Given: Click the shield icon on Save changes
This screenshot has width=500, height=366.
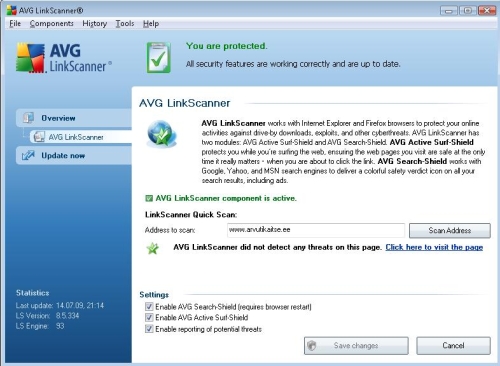Looking at the screenshot, I should click(312, 346).
